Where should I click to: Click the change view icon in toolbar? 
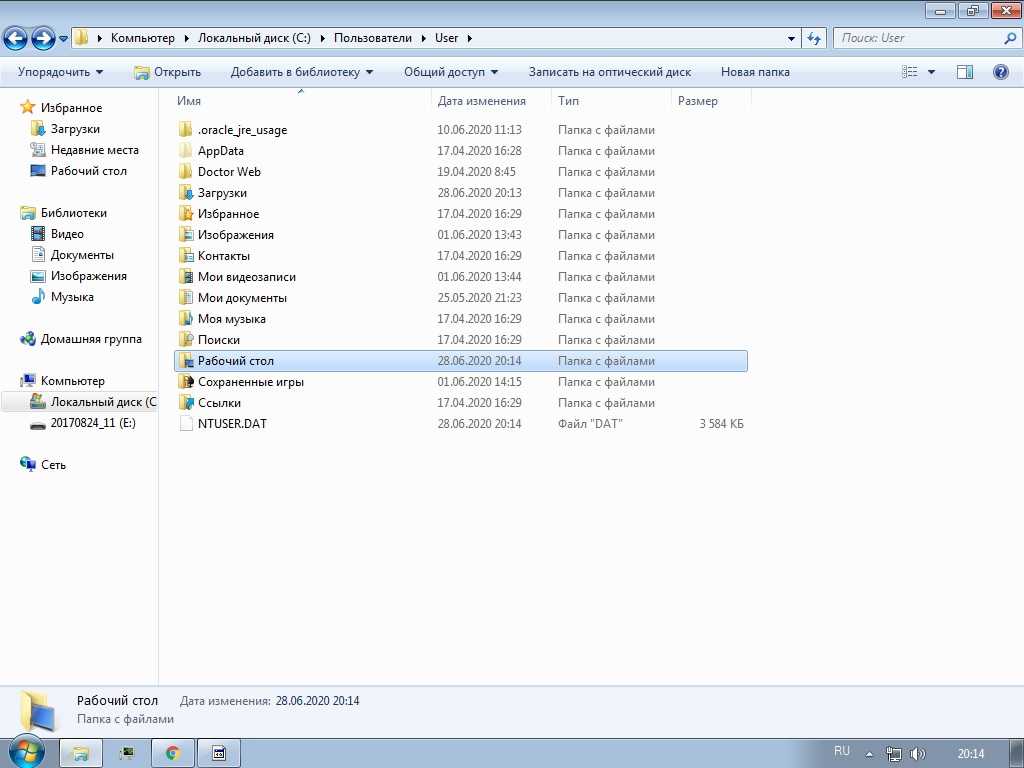point(910,72)
